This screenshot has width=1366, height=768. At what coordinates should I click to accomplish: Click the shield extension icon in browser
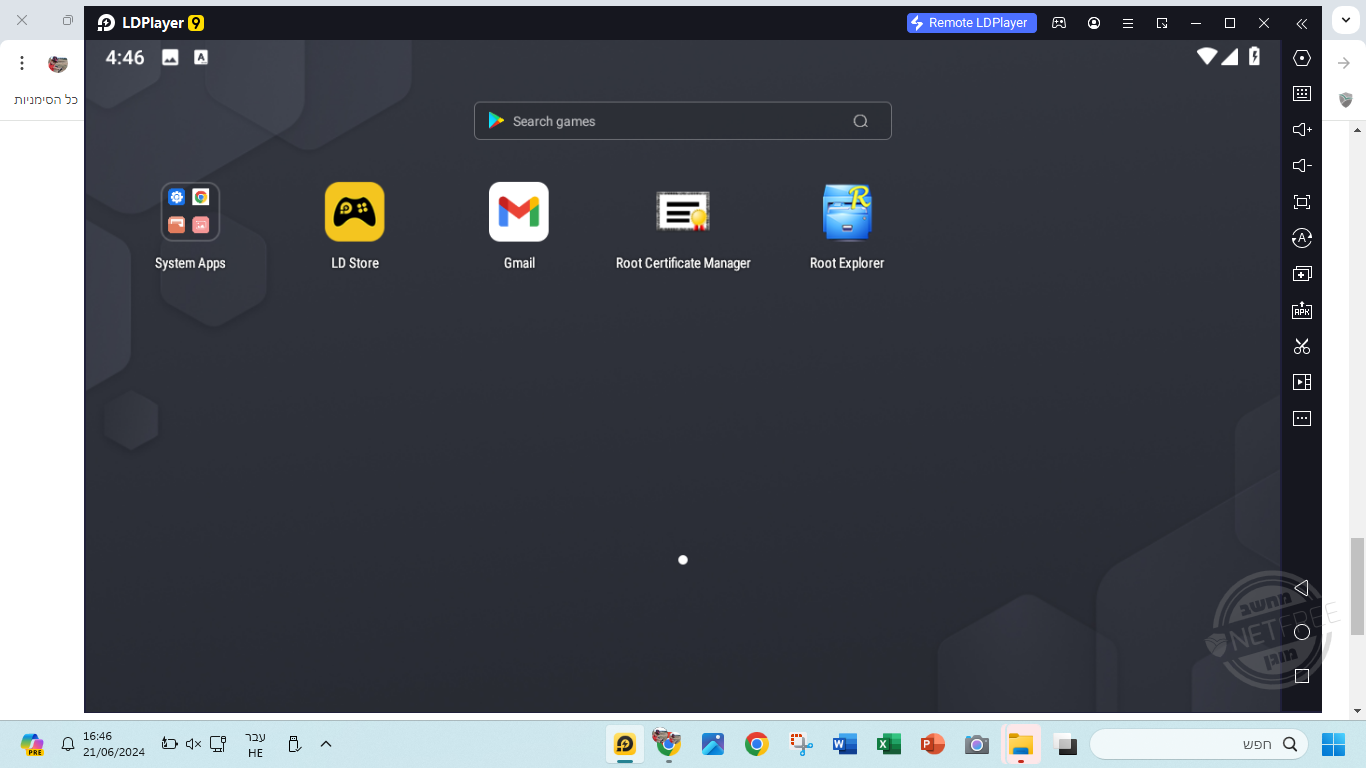[x=1345, y=100]
